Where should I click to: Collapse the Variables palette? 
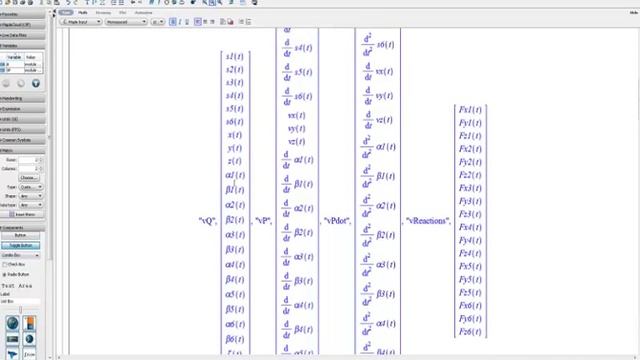pyautogui.click(x=22, y=46)
